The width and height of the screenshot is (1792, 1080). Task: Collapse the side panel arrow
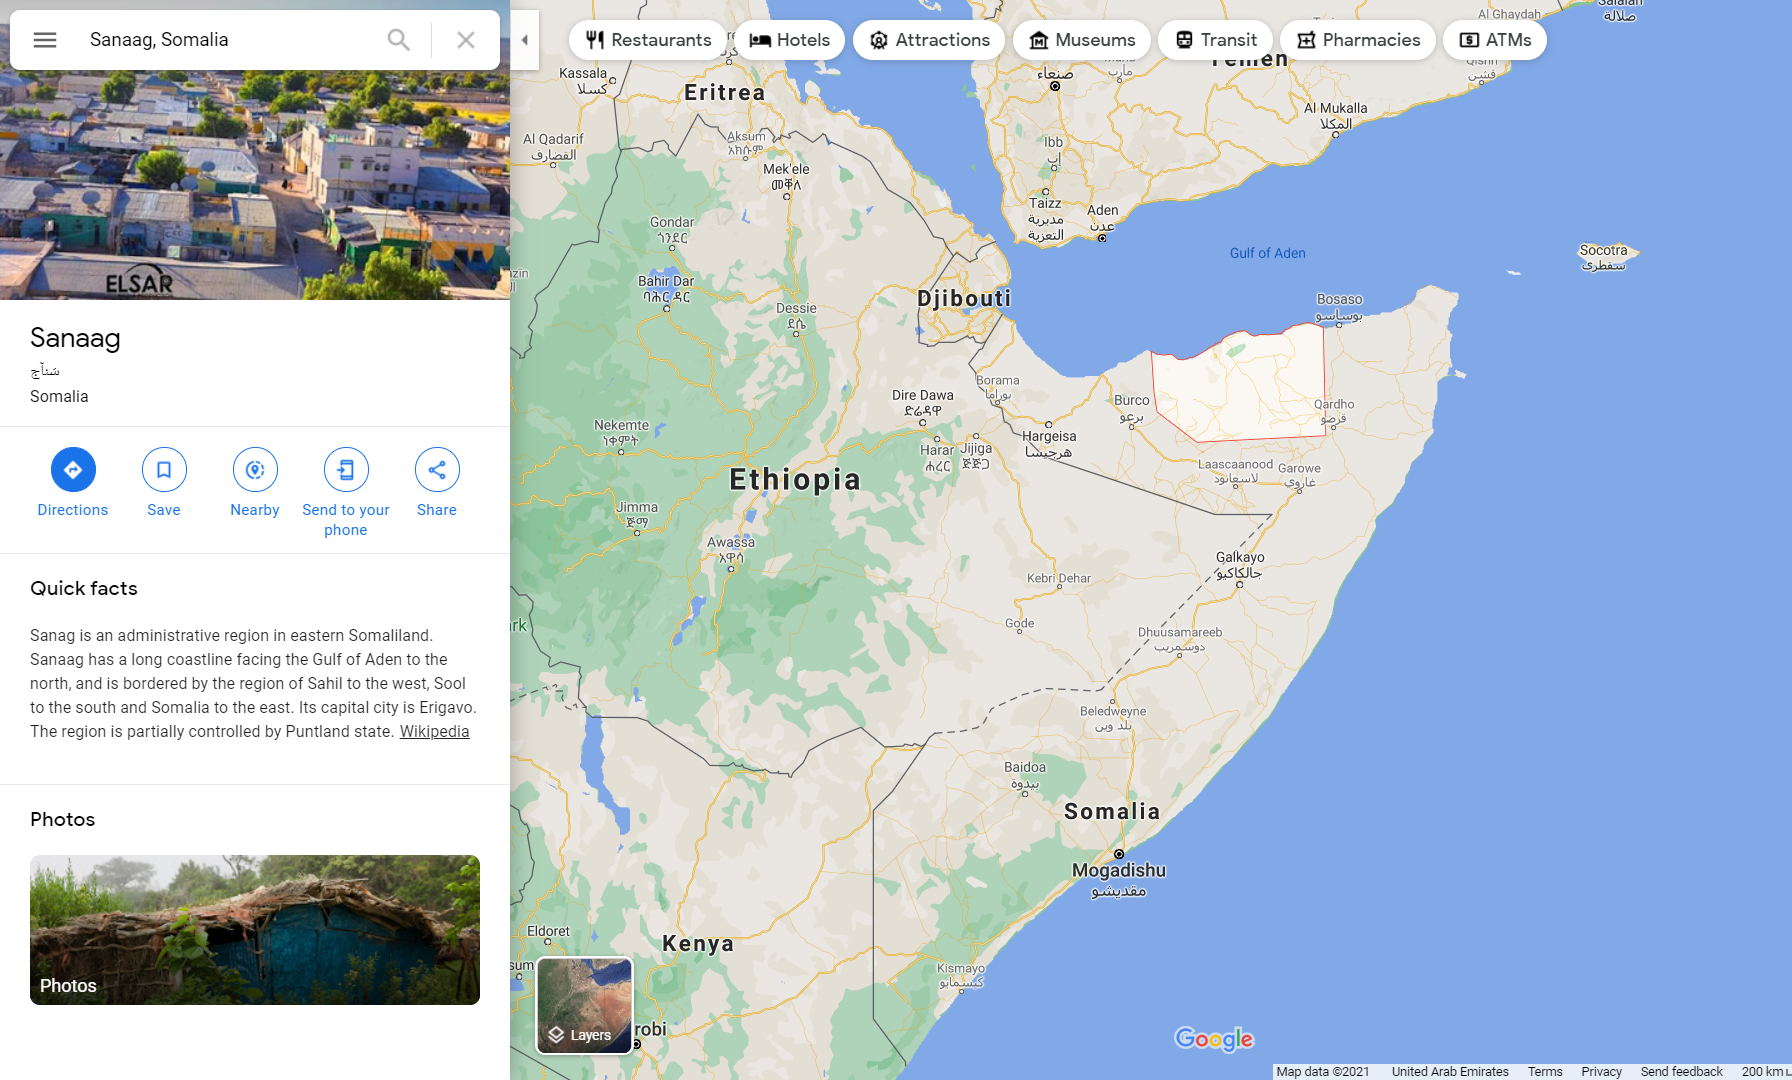tap(525, 40)
